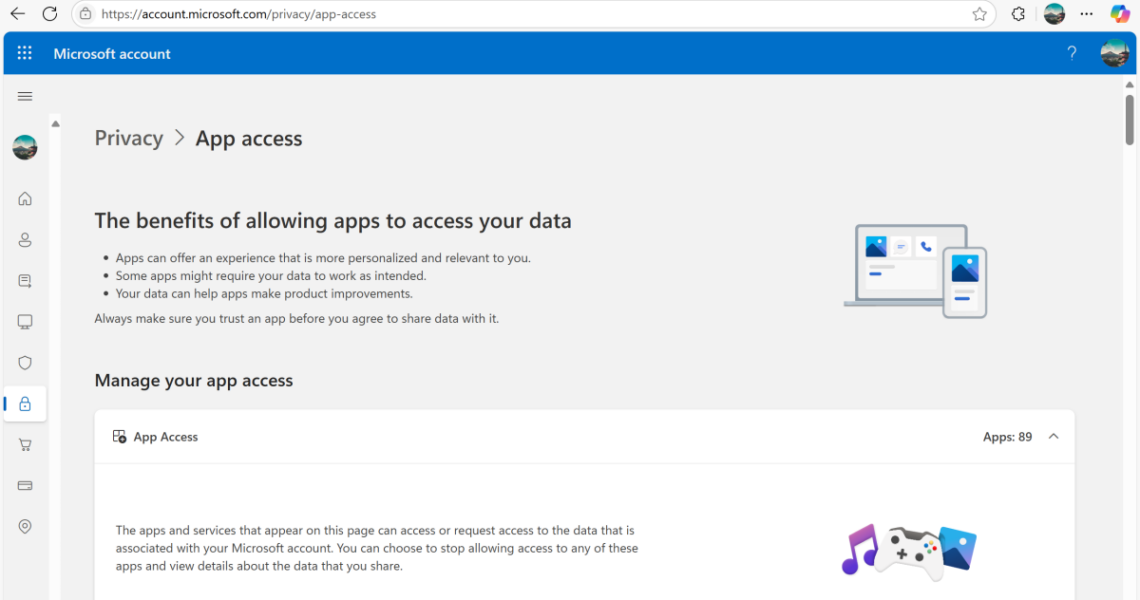Open the Home icon in sidebar
The height and width of the screenshot is (600, 1140).
25,199
